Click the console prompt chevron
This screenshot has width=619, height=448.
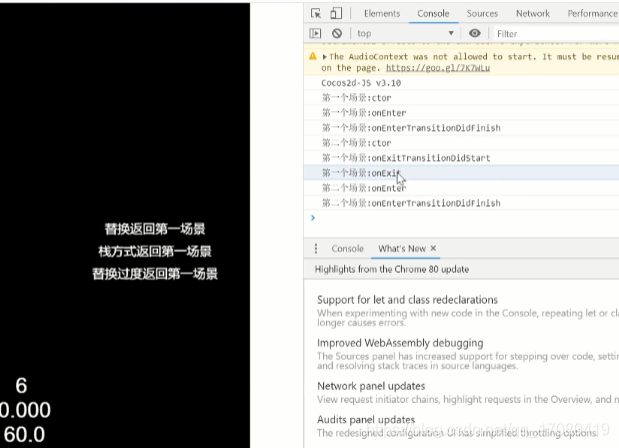pos(313,217)
